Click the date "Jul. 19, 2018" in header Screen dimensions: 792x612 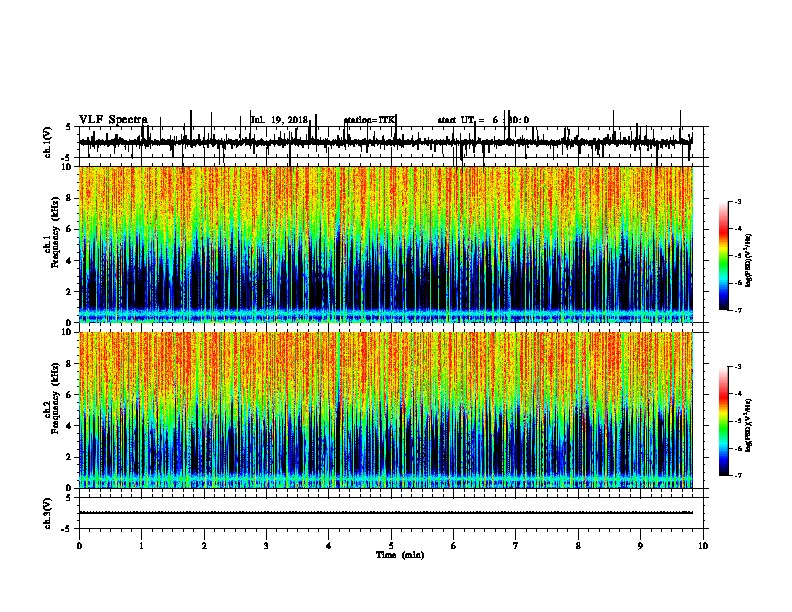click(279, 120)
